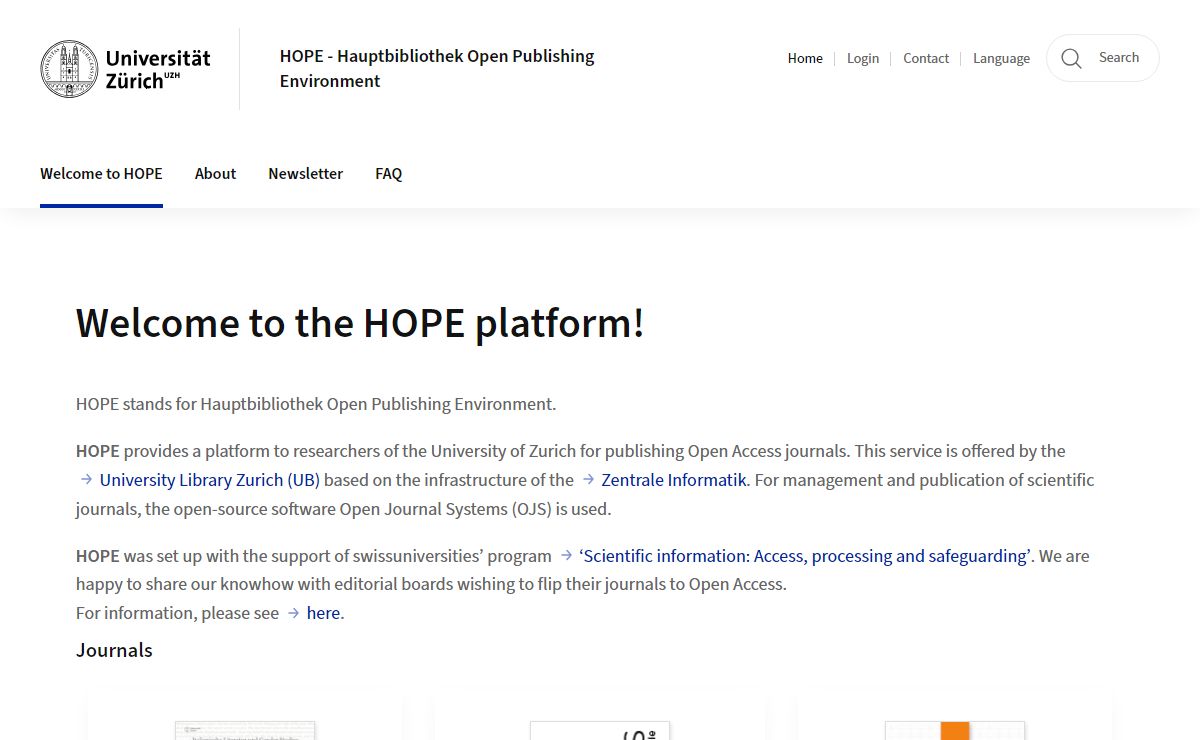The image size is (1200, 740).
Task: Open the 'Scientific information: Access, processing and safeguarding' link
Action: point(795,556)
